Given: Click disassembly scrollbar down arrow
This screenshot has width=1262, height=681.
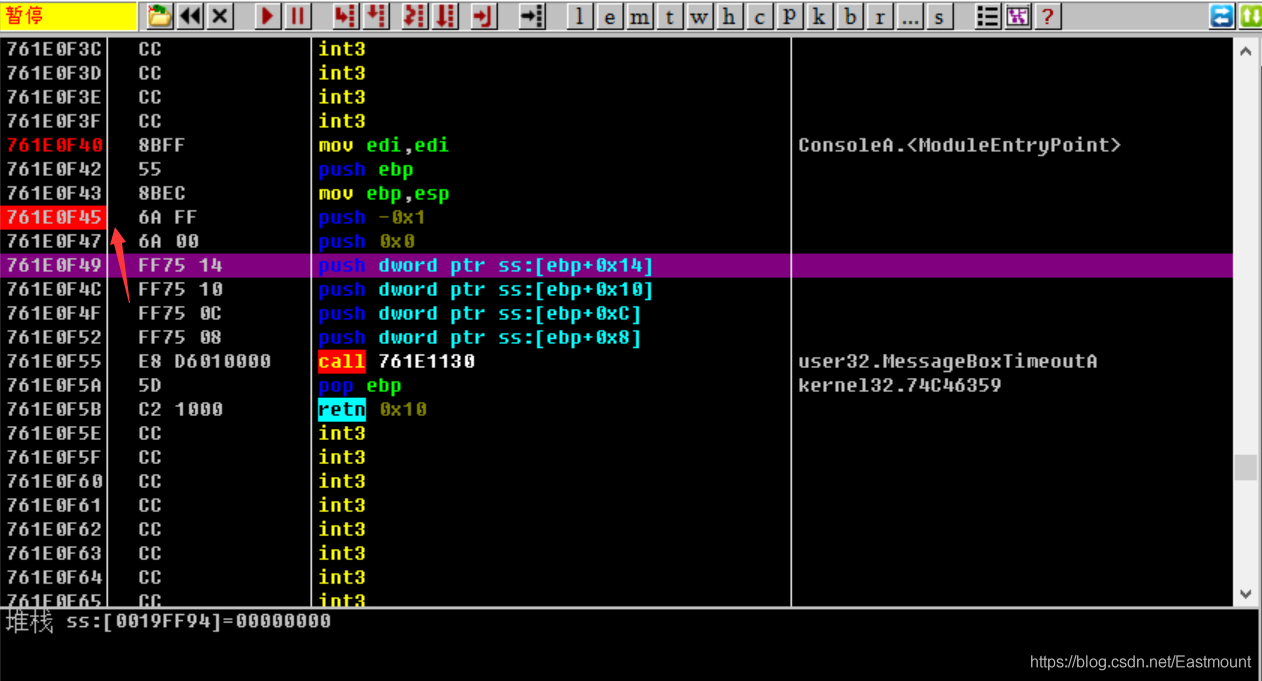Looking at the screenshot, I should (1245, 594).
